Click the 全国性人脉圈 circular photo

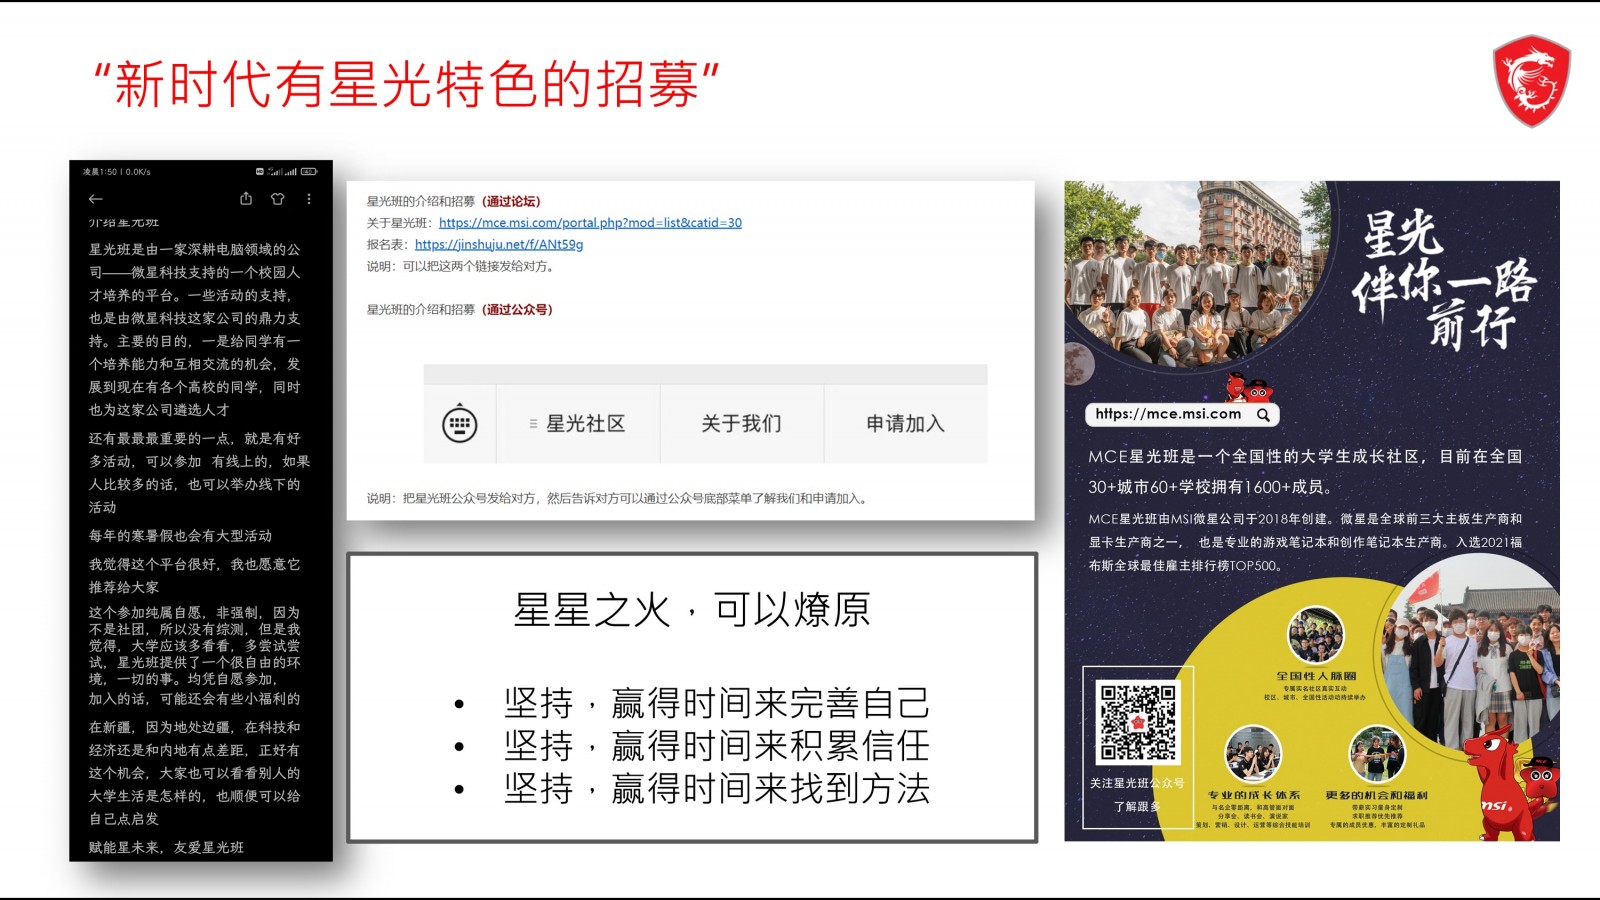[x=1316, y=636]
